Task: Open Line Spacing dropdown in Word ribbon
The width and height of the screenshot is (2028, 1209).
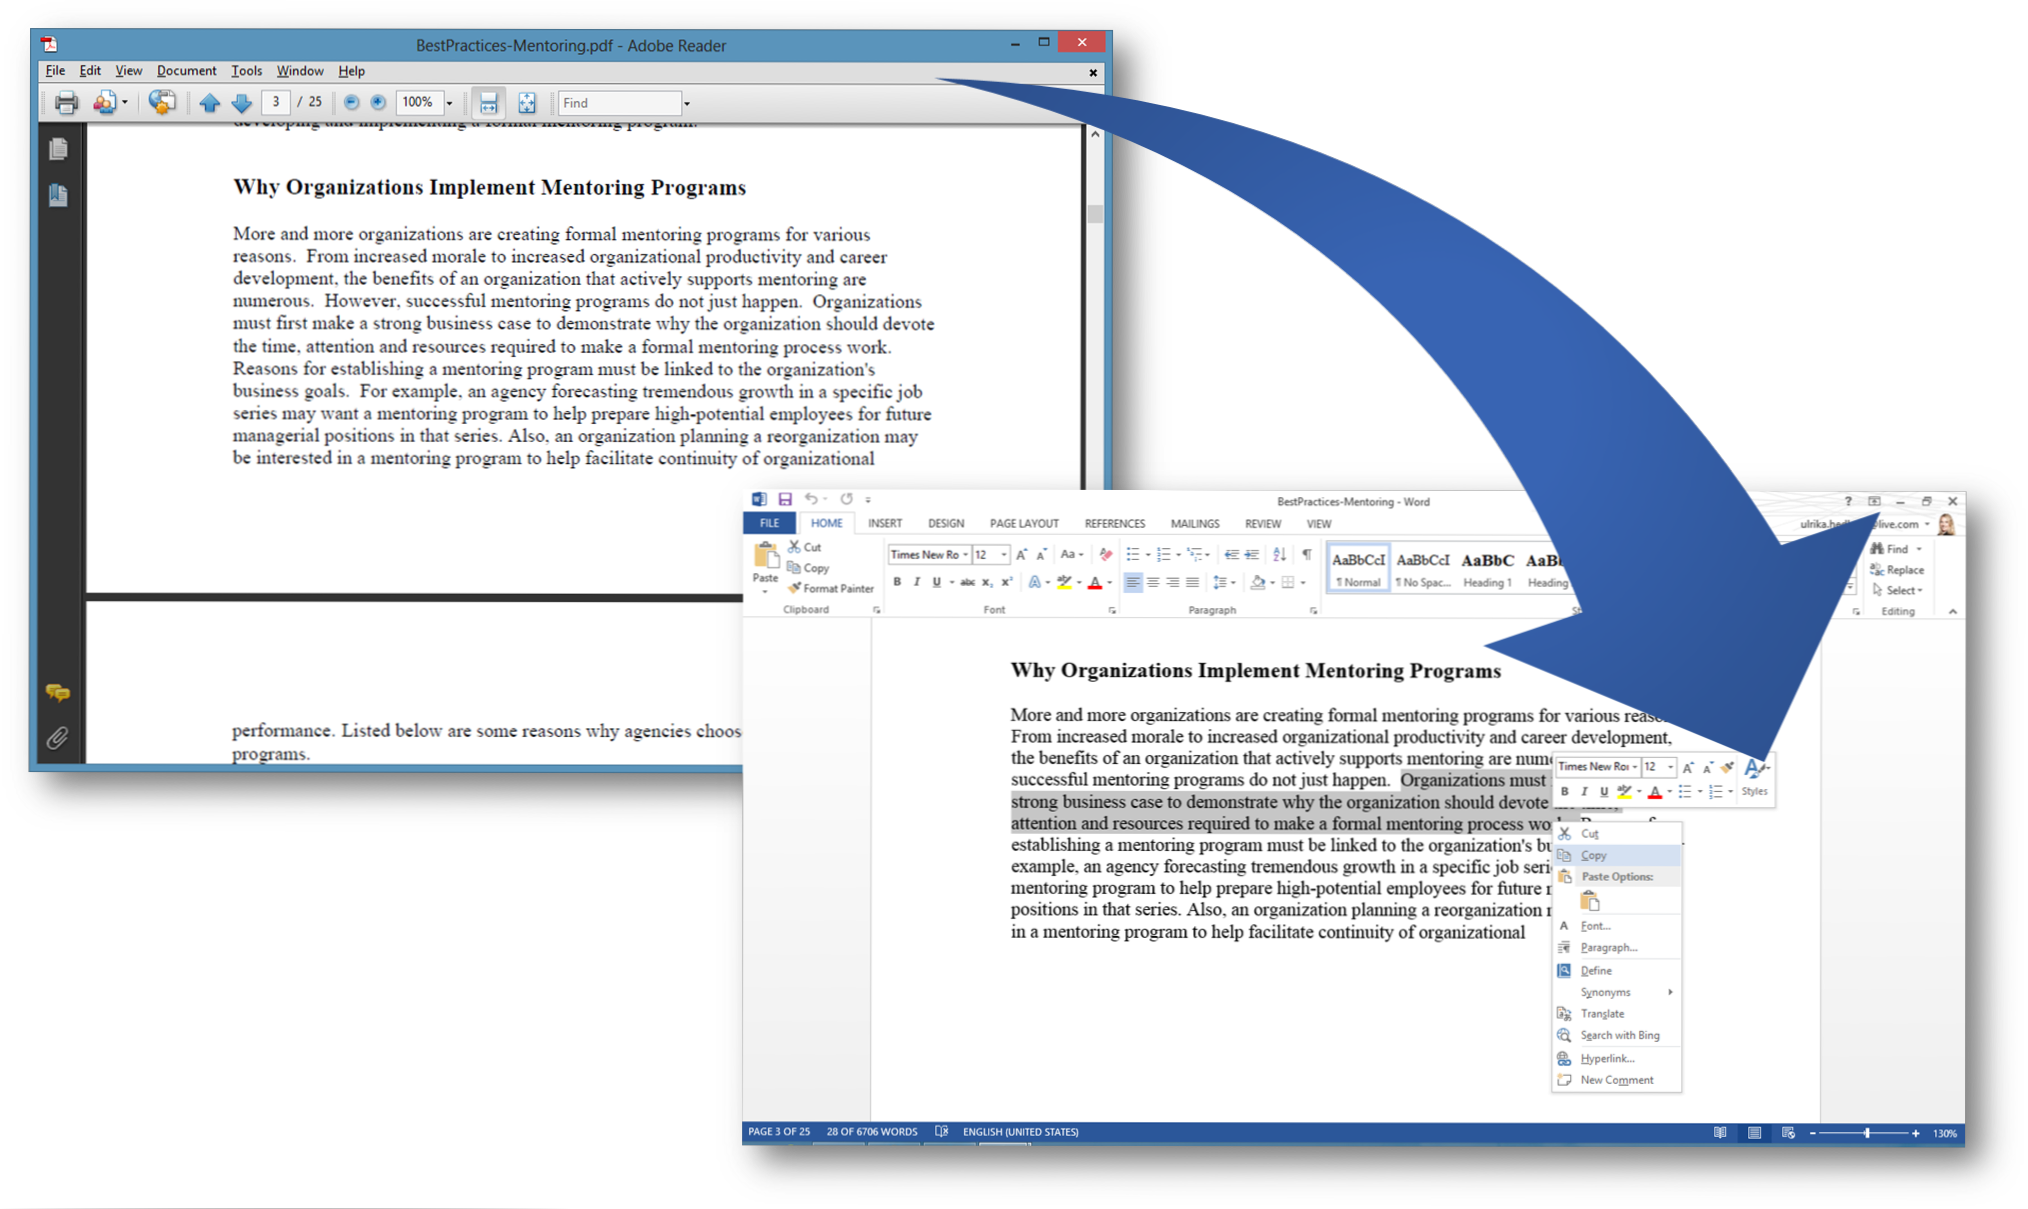Action: point(1224,582)
